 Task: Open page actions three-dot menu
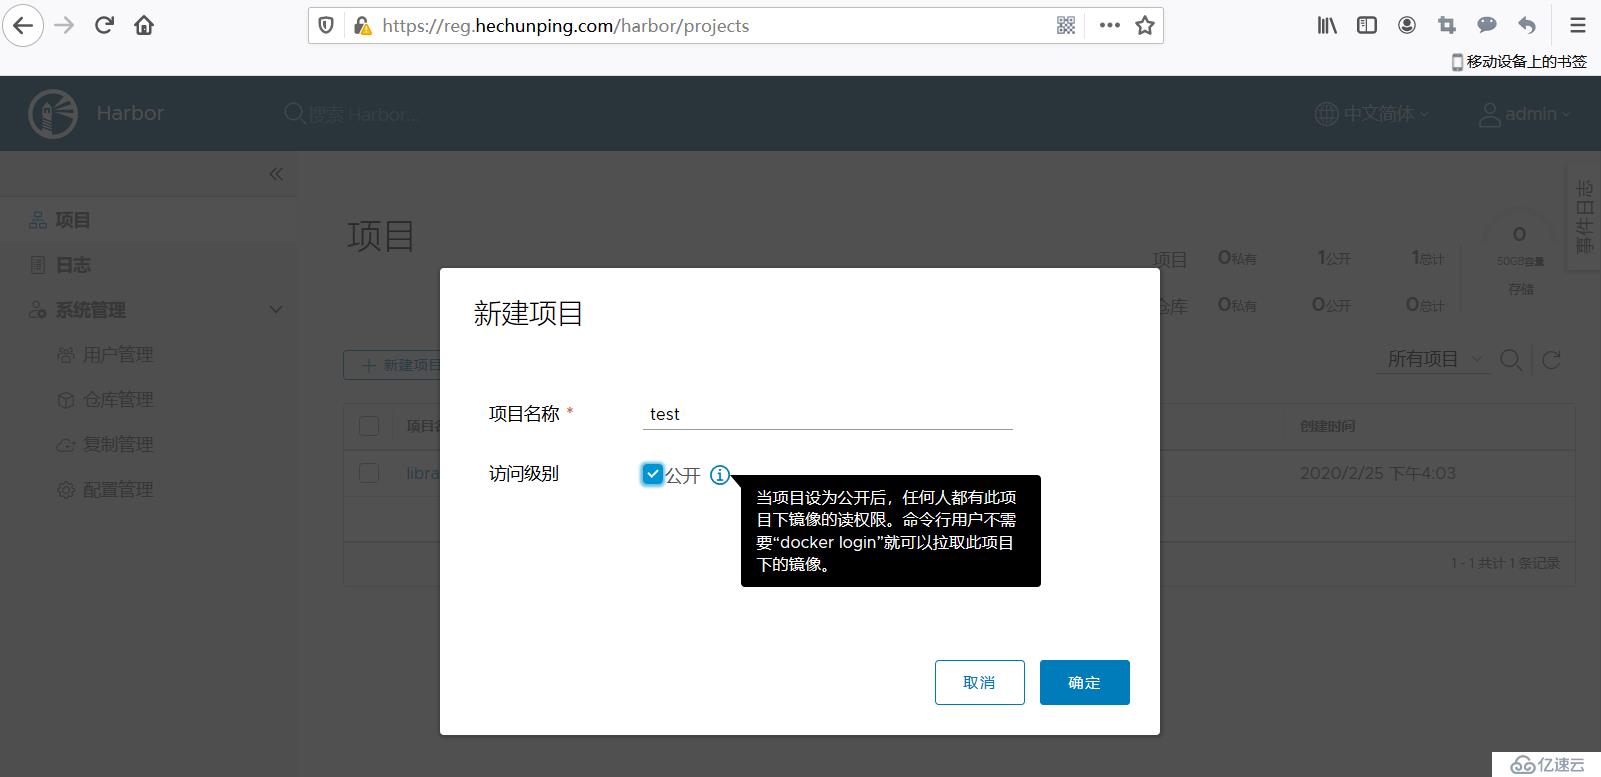(x=1109, y=26)
